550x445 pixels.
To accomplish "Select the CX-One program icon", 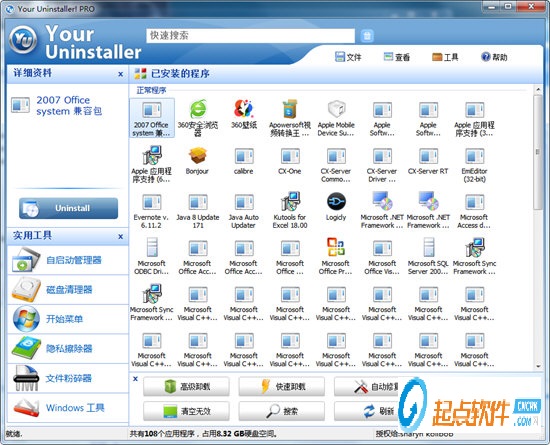I will tap(290, 156).
